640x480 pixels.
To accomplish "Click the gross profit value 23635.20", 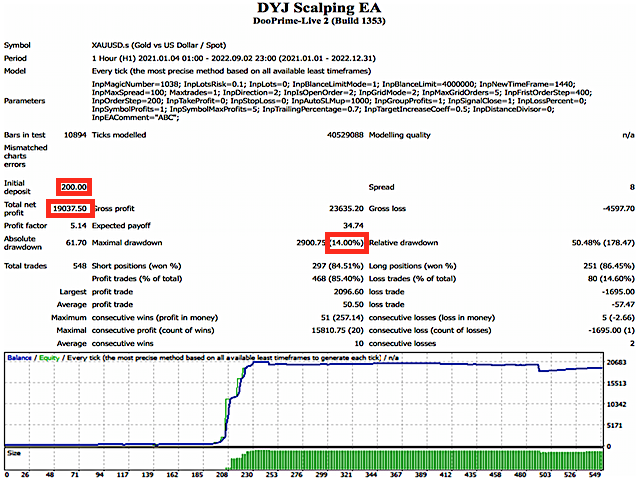I will (x=346, y=209).
